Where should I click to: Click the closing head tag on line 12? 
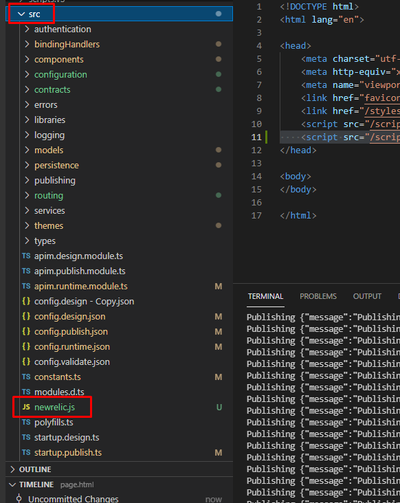298,150
